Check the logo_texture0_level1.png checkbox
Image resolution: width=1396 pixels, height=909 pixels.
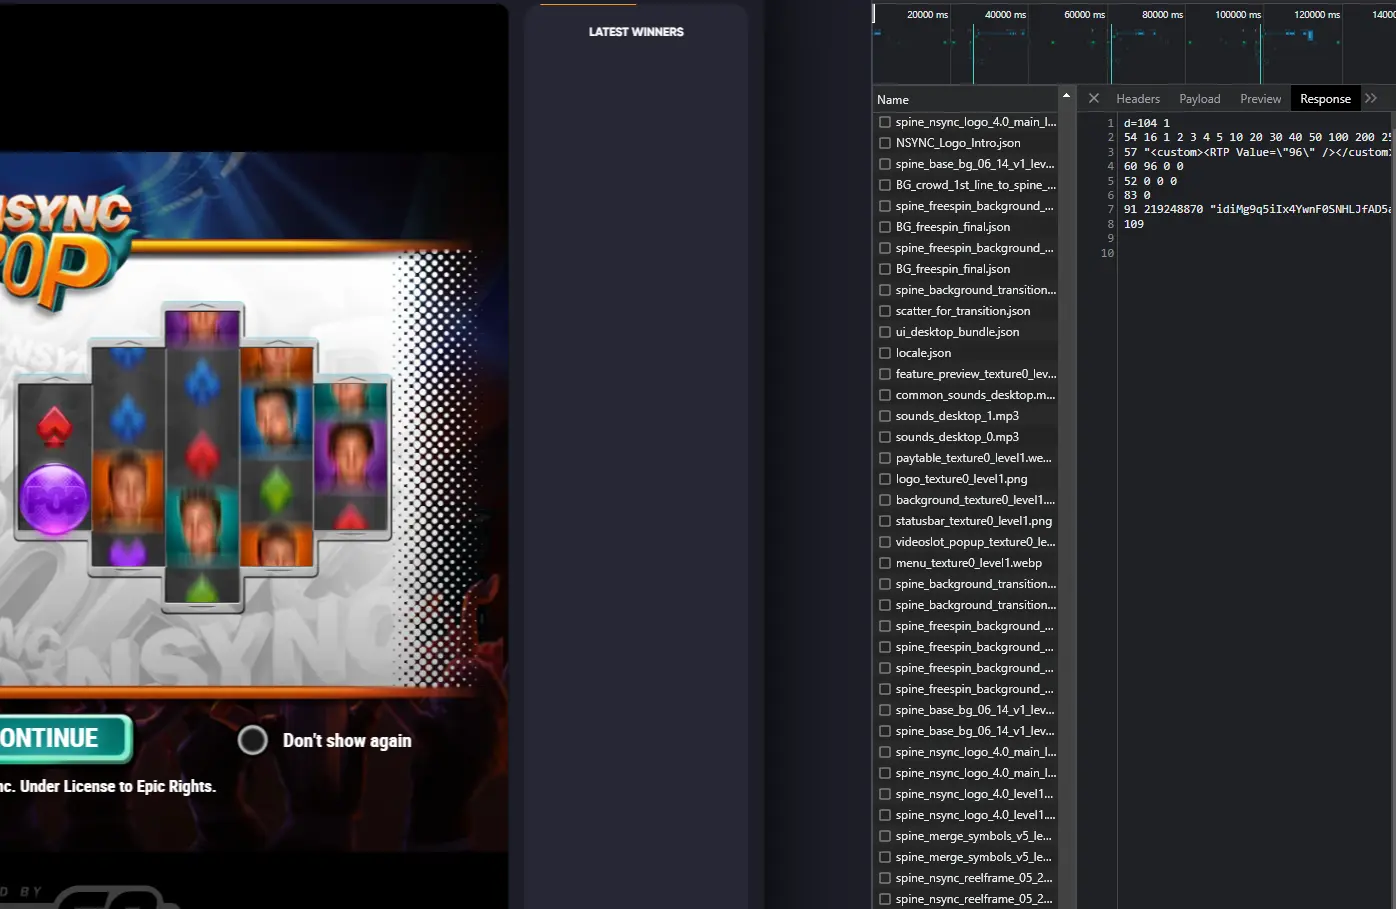(885, 479)
